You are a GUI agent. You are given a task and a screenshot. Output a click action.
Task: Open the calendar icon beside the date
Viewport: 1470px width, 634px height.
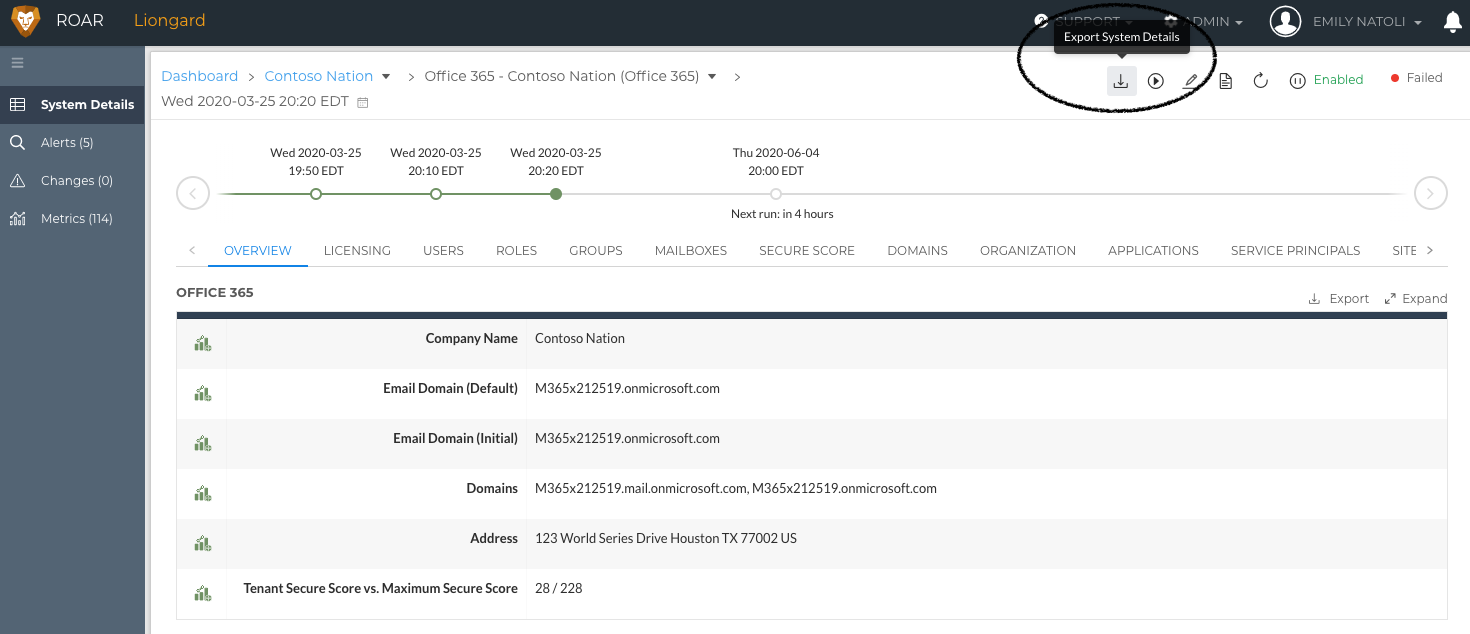point(363,102)
